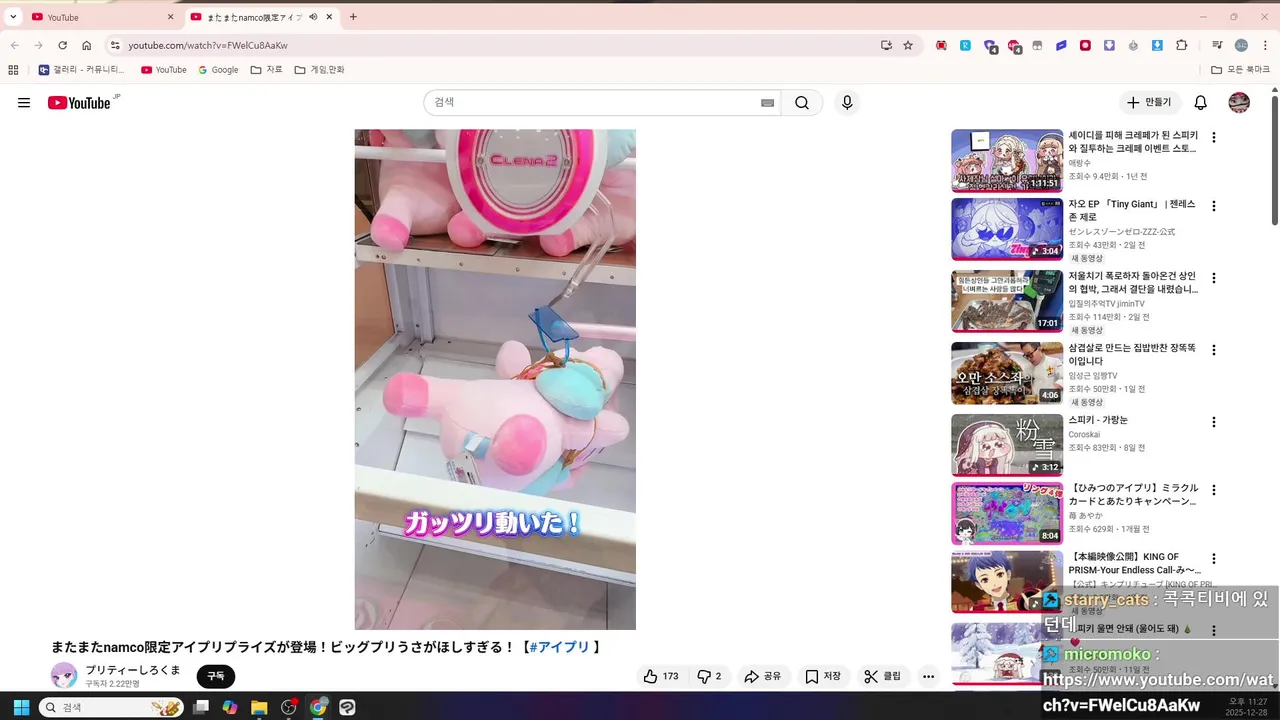
Task: Click the プリティーしろくま channel avatar
Action: [64, 675]
